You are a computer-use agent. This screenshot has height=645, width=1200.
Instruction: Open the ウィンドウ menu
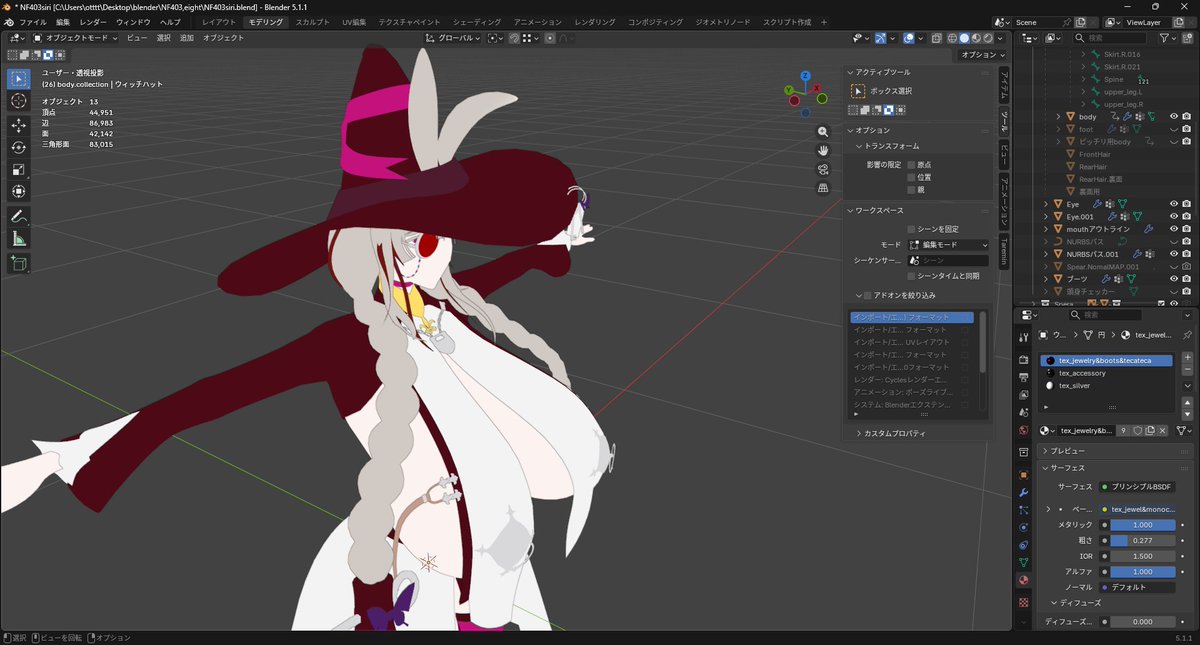pos(133,22)
